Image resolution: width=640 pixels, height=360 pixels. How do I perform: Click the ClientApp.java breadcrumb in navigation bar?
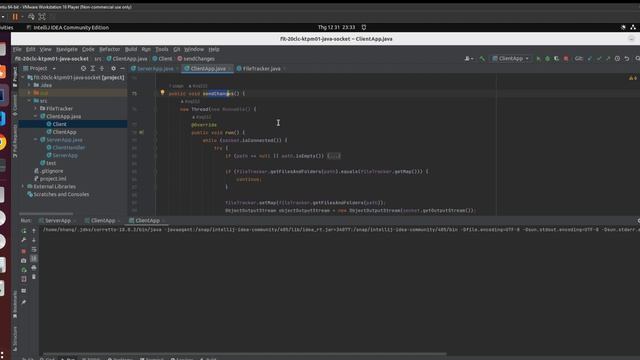127,59
